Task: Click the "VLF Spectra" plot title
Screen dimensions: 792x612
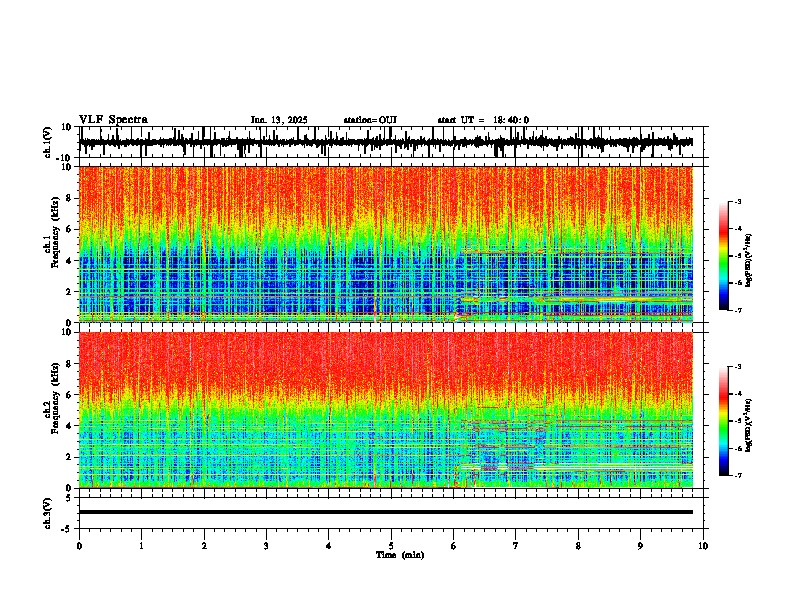Action: tap(113, 120)
